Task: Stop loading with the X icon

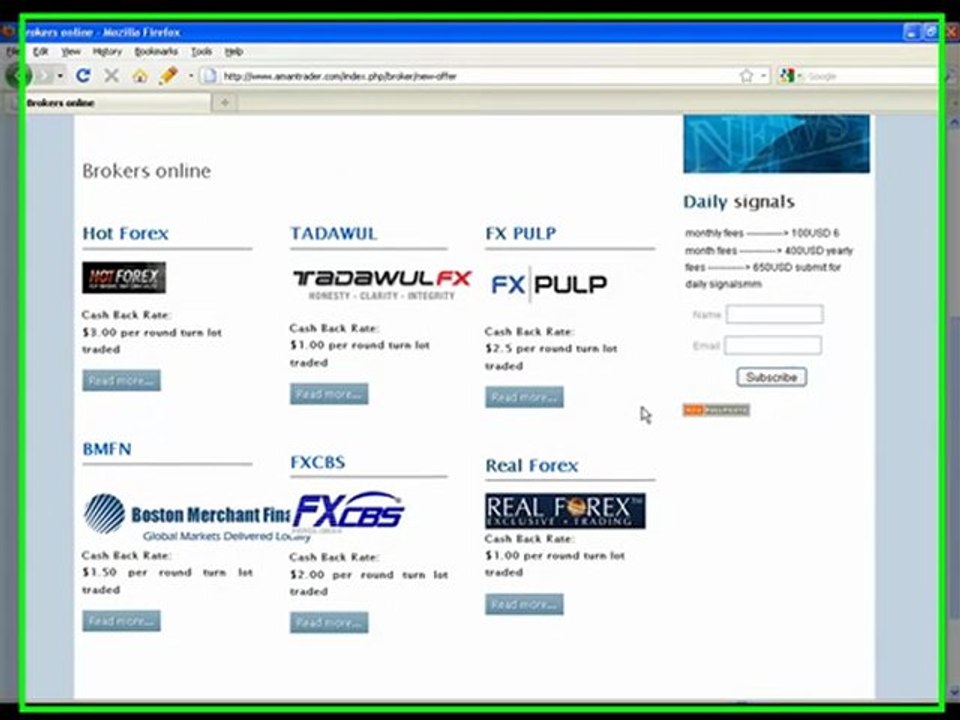Action: point(111,76)
